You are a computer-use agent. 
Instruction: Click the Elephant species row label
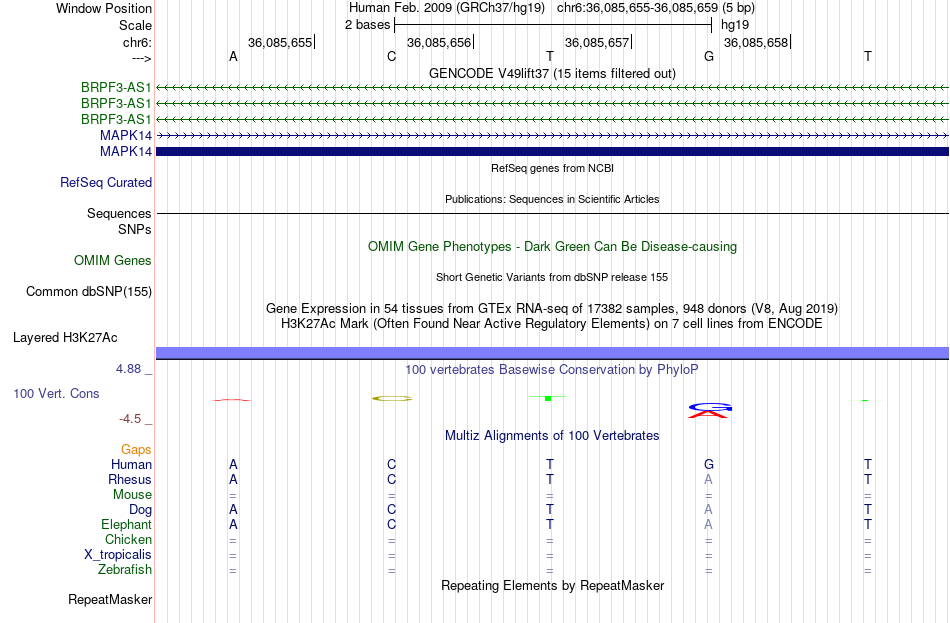coord(126,525)
